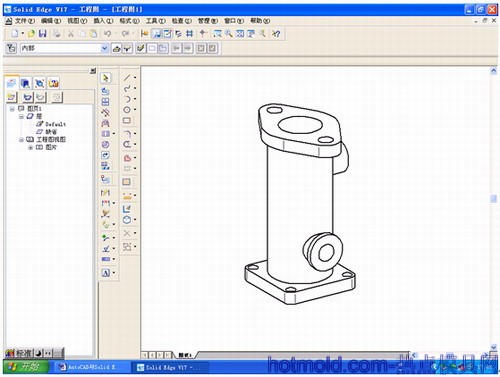This screenshot has height=377, width=500.
Task: Open the 工具 menu
Action: (156, 21)
